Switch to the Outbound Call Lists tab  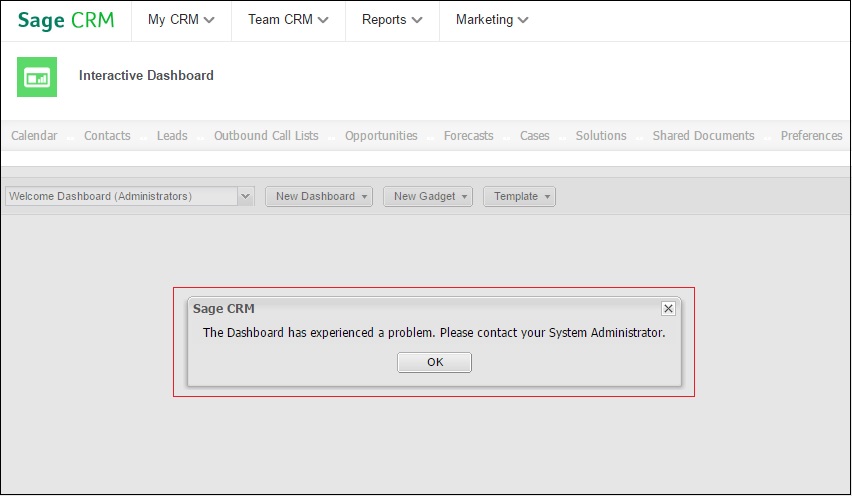pos(266,135)
